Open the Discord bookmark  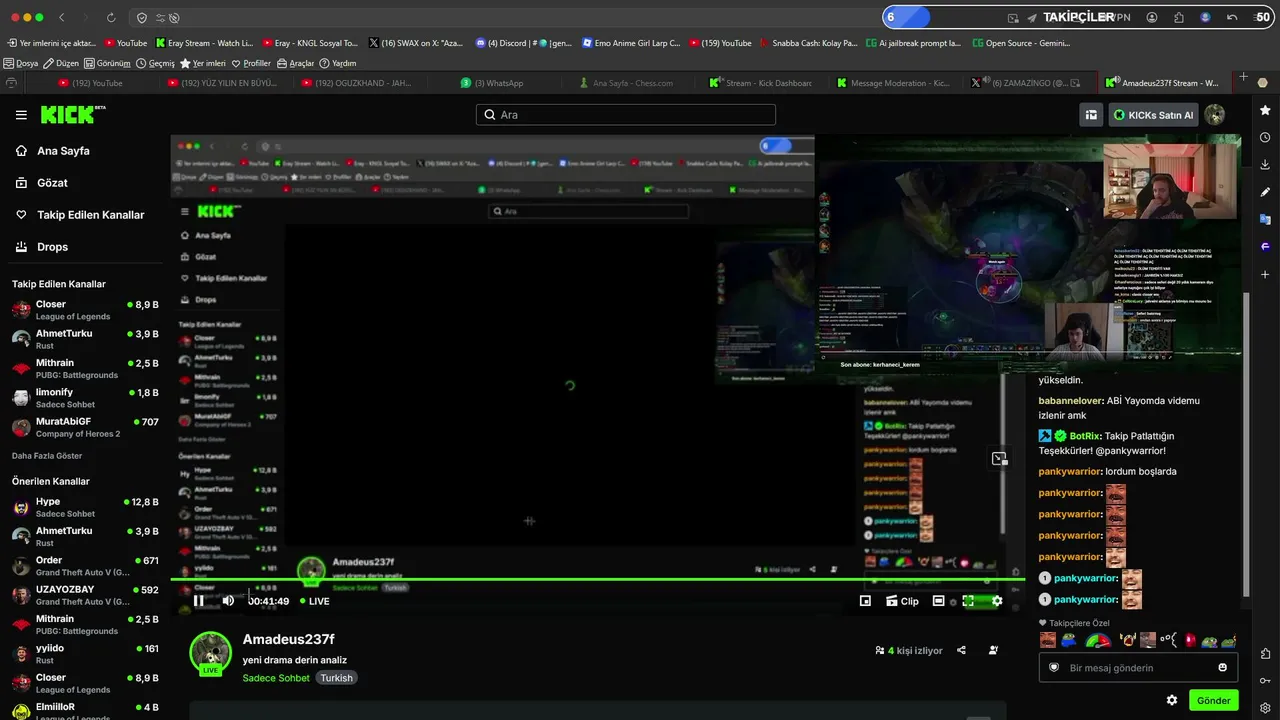click(x=524, y=43)
